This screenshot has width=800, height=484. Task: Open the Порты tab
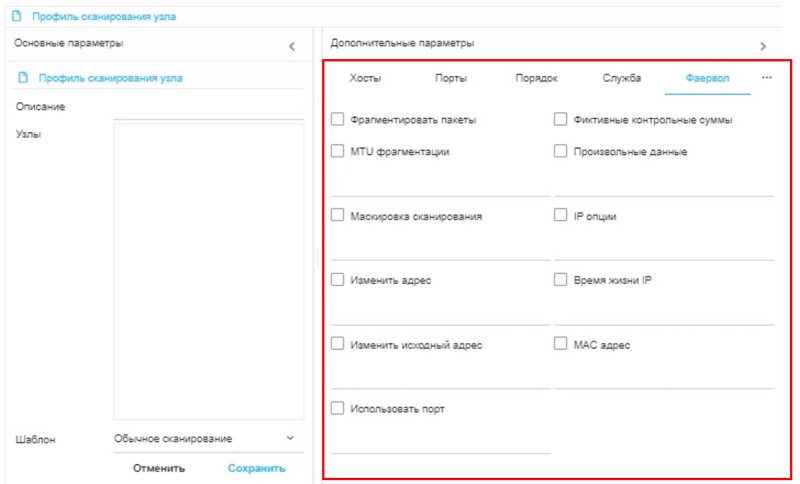coord(451,78)
